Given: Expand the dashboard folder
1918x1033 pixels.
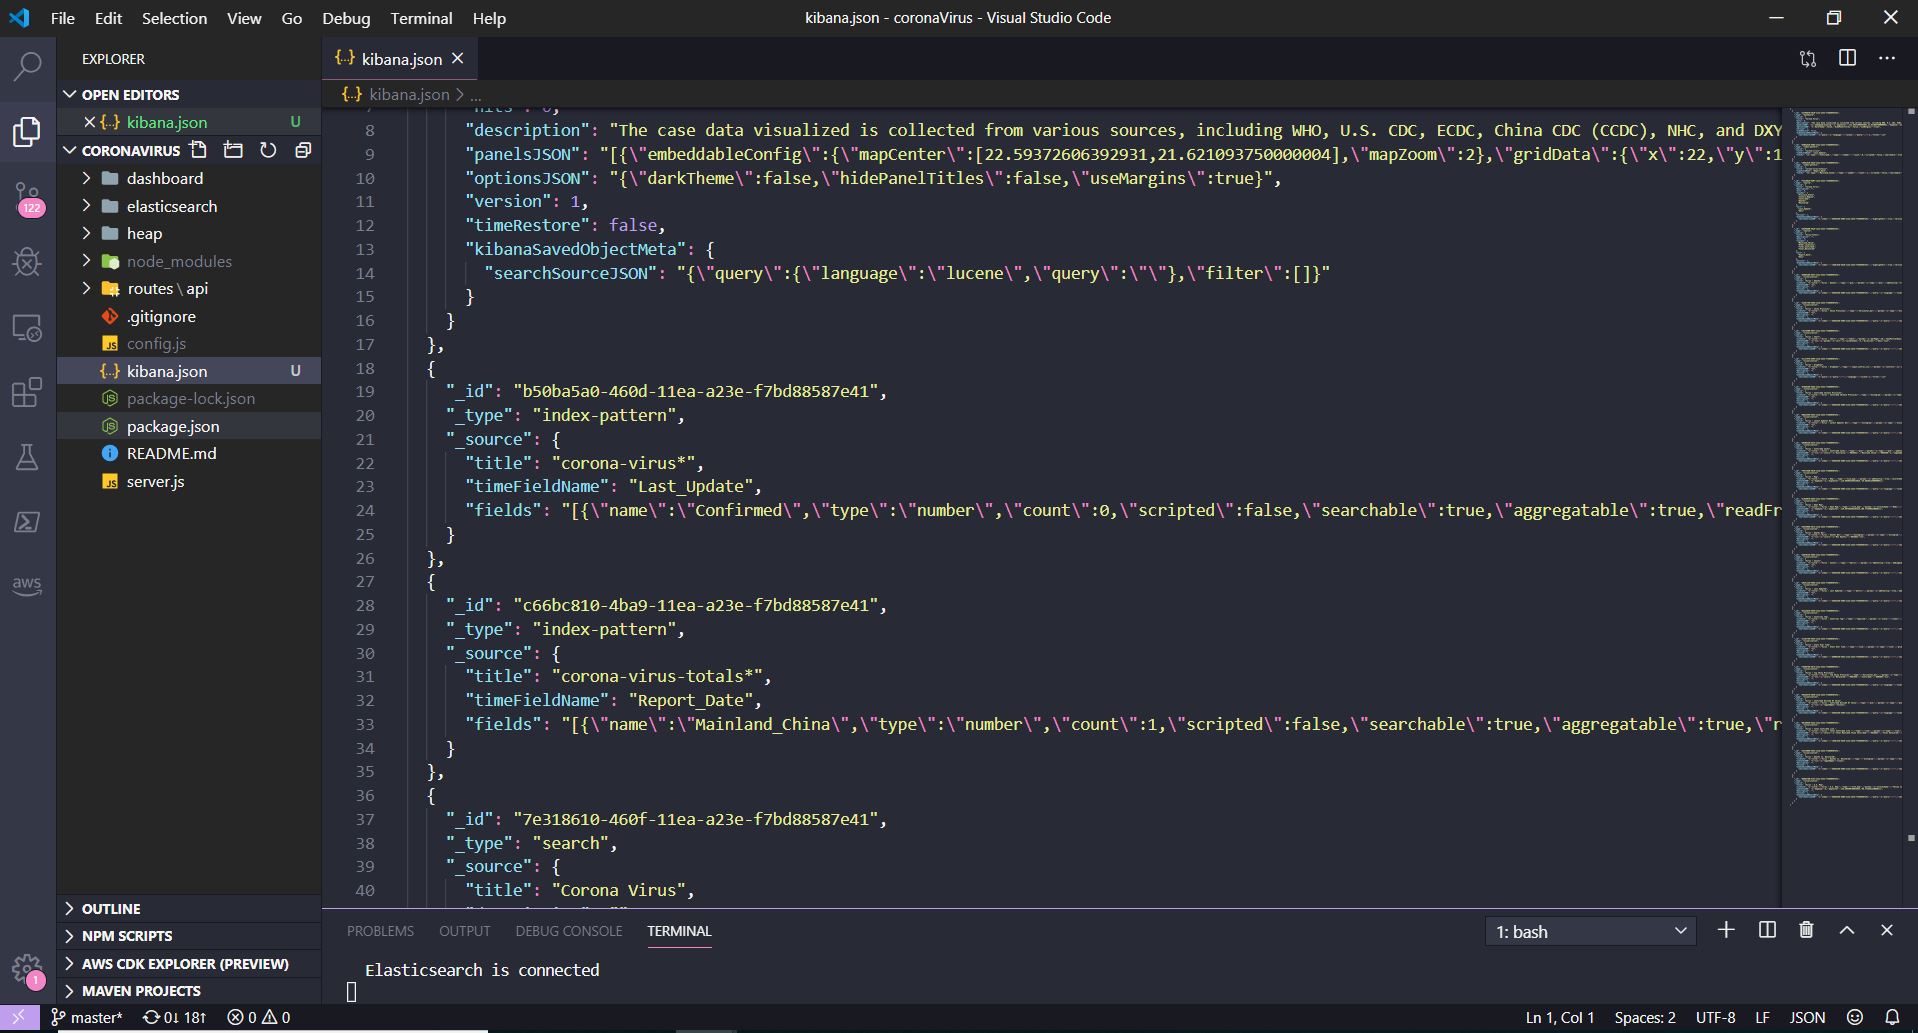Looking at the screenshot, I should [x=189, y=178].
